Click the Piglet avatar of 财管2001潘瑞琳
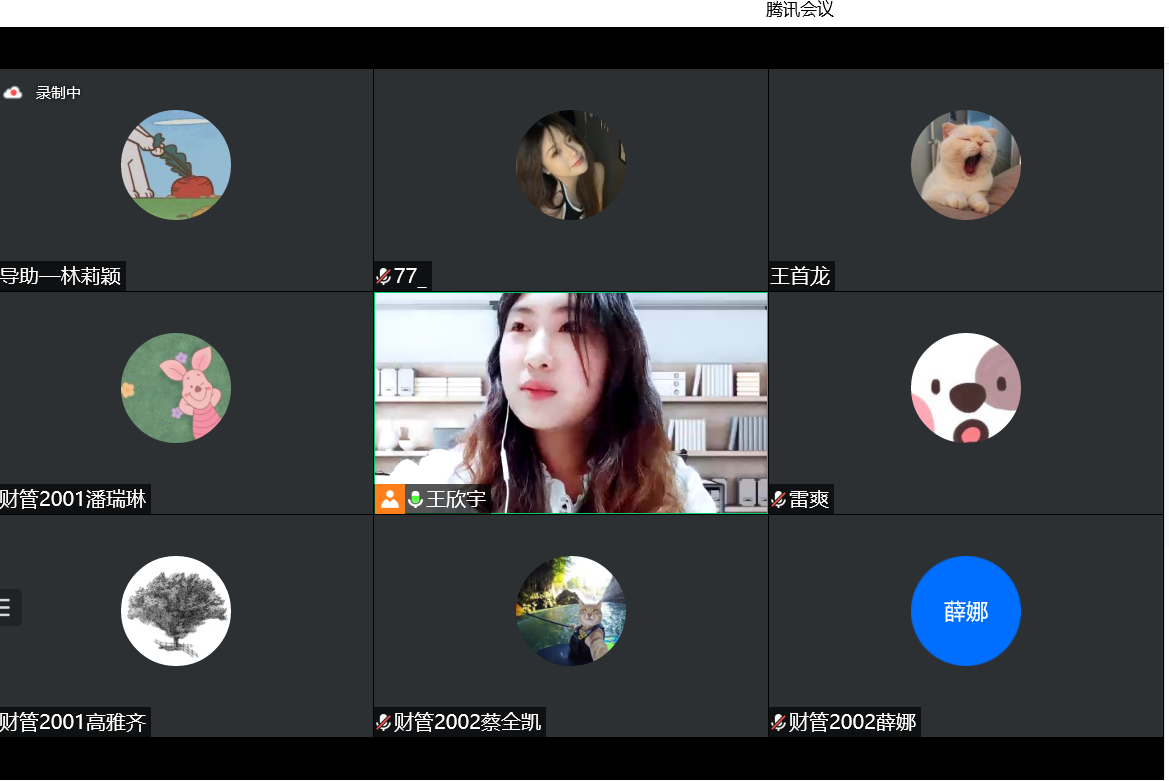 176,388
